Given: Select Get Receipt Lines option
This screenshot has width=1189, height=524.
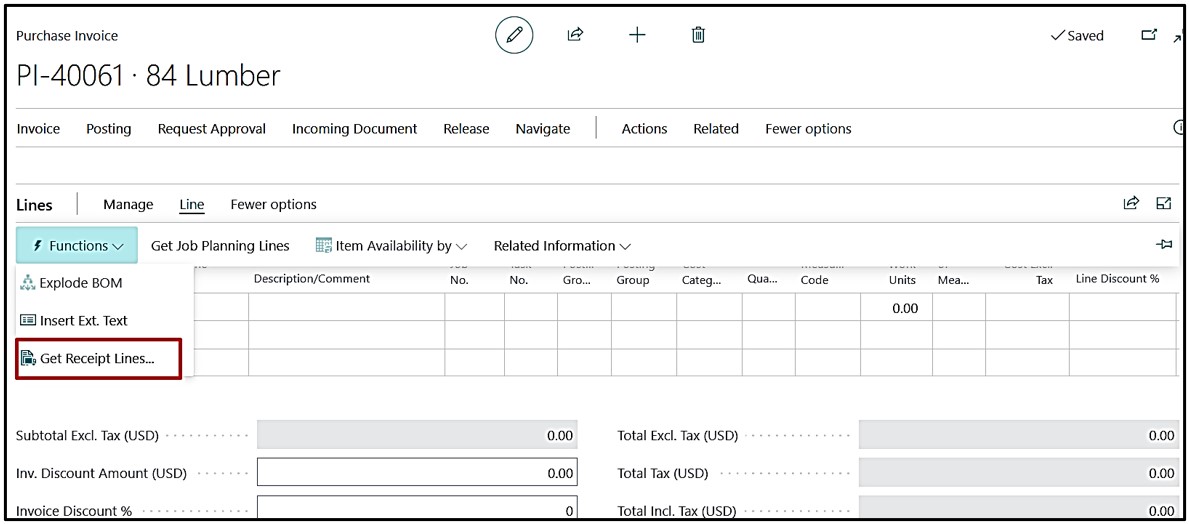Looking at the screenshot, I should (97, 359).
